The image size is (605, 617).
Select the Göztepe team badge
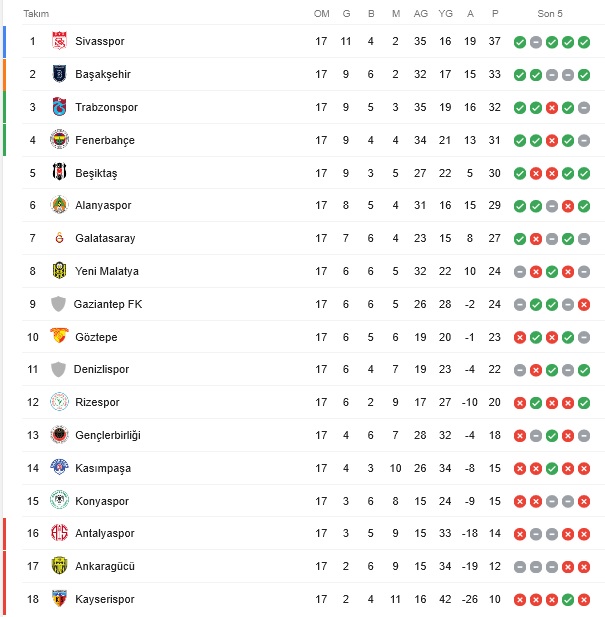pyautogui.click(x=59, y=336)
